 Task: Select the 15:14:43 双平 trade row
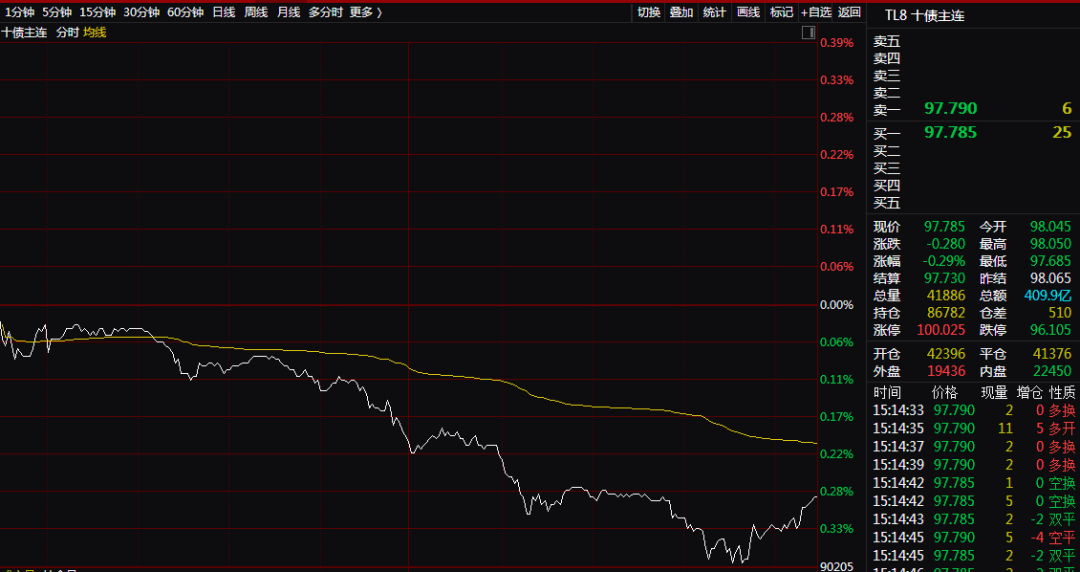[973, 518]
